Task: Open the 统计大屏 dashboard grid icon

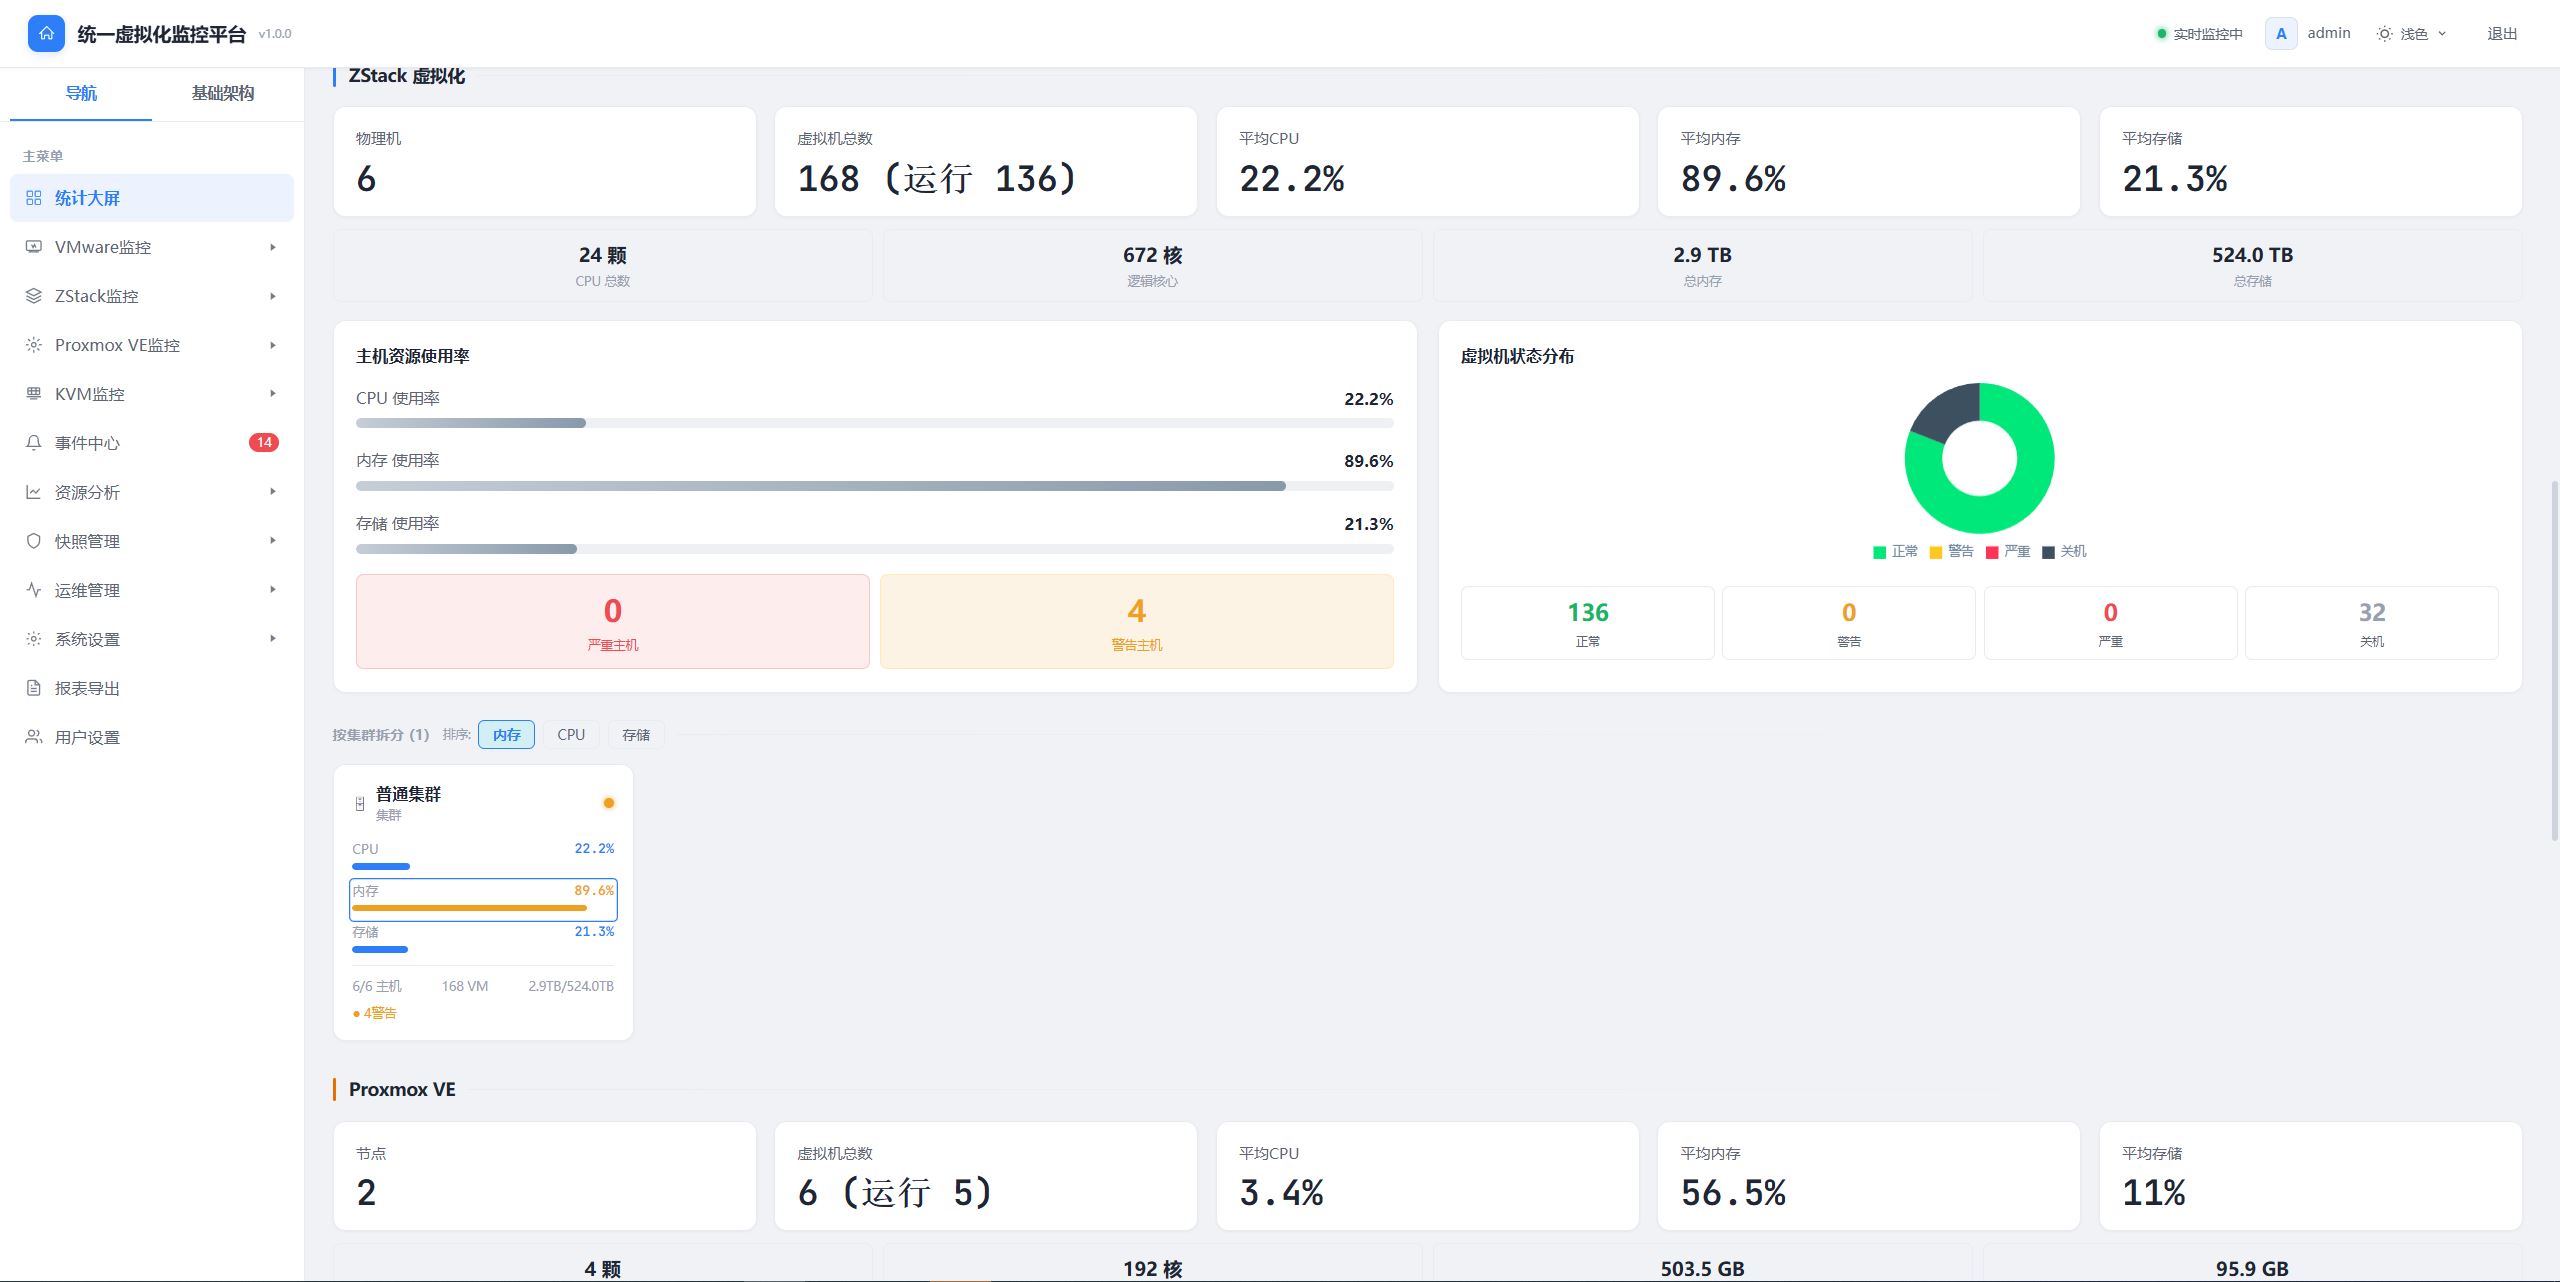Action: [x=34, y=198]
